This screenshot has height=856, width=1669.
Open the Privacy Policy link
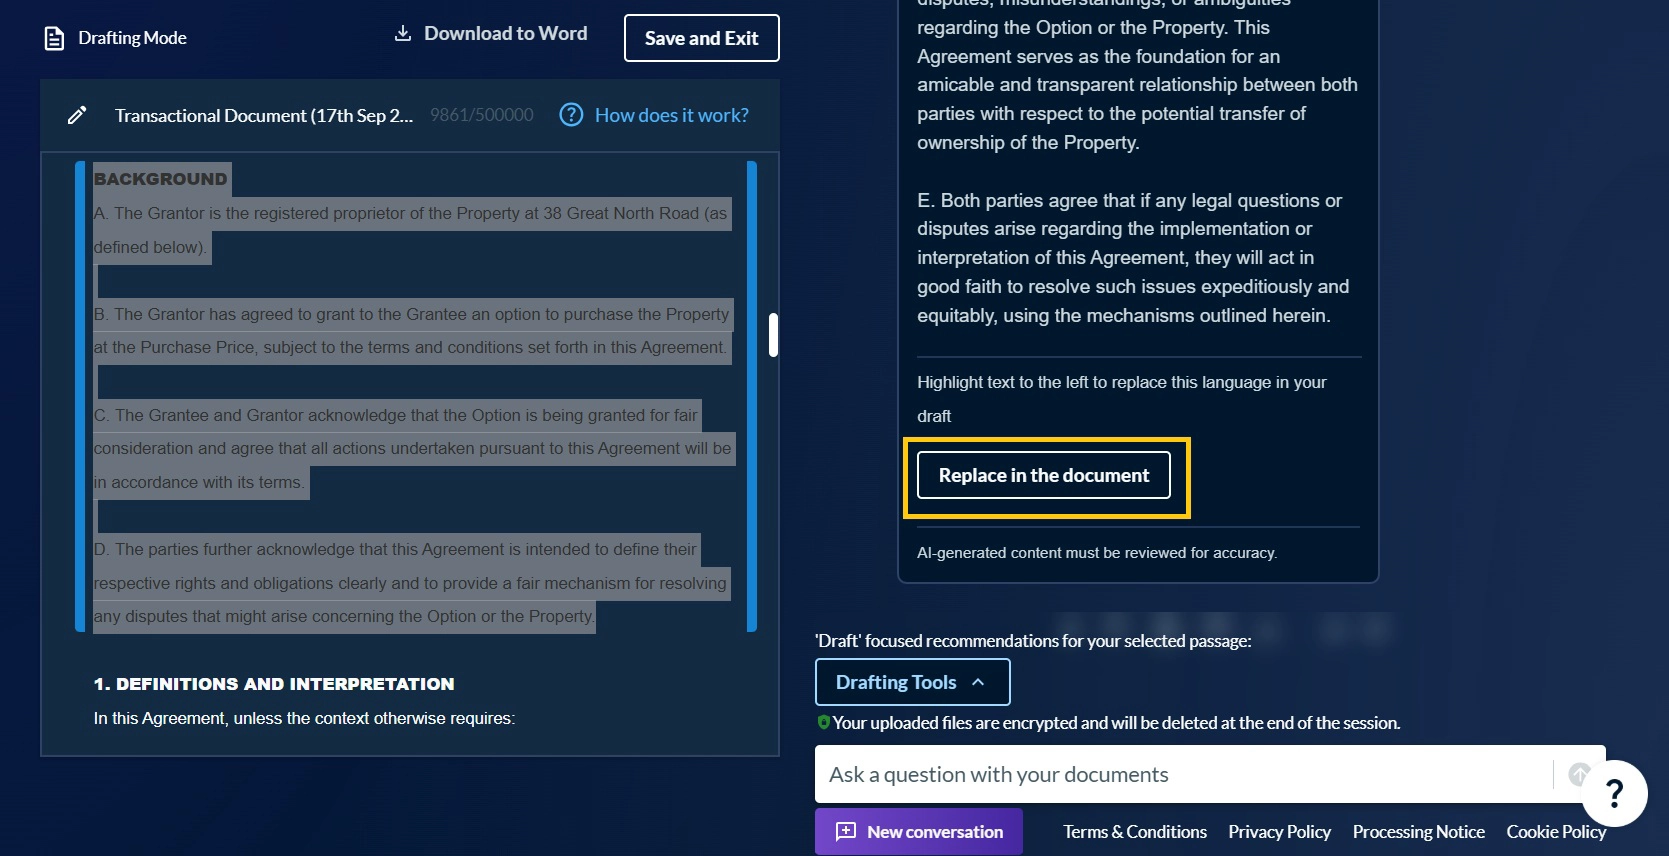tap(1279, 832)
